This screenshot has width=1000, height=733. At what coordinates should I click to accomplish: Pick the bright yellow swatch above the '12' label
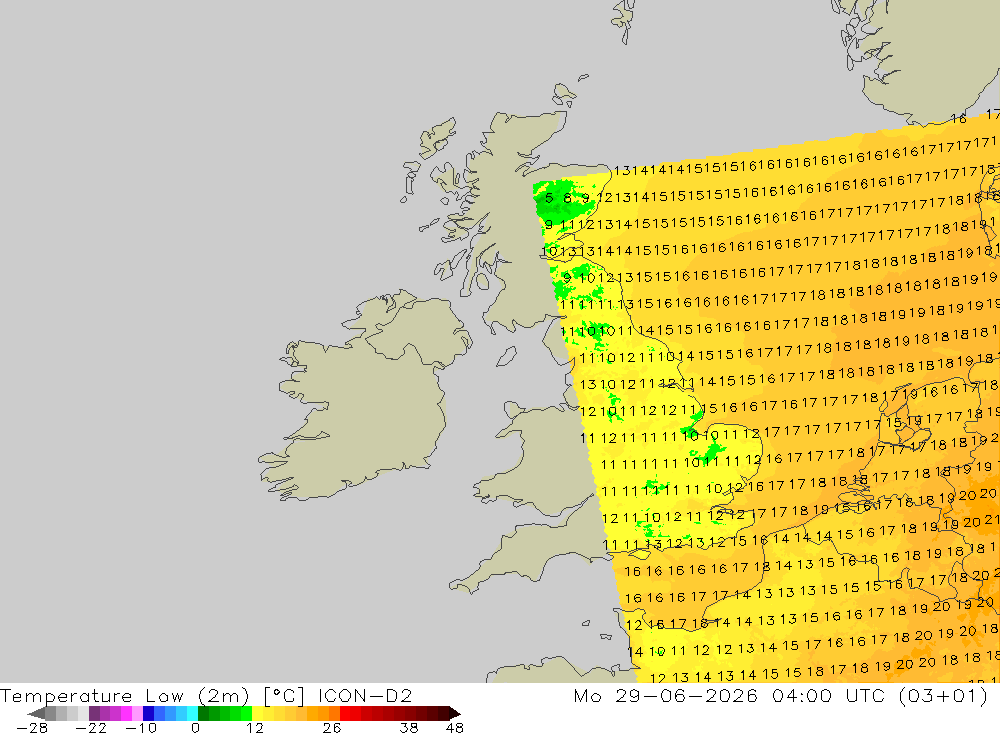tap(258, 714)
